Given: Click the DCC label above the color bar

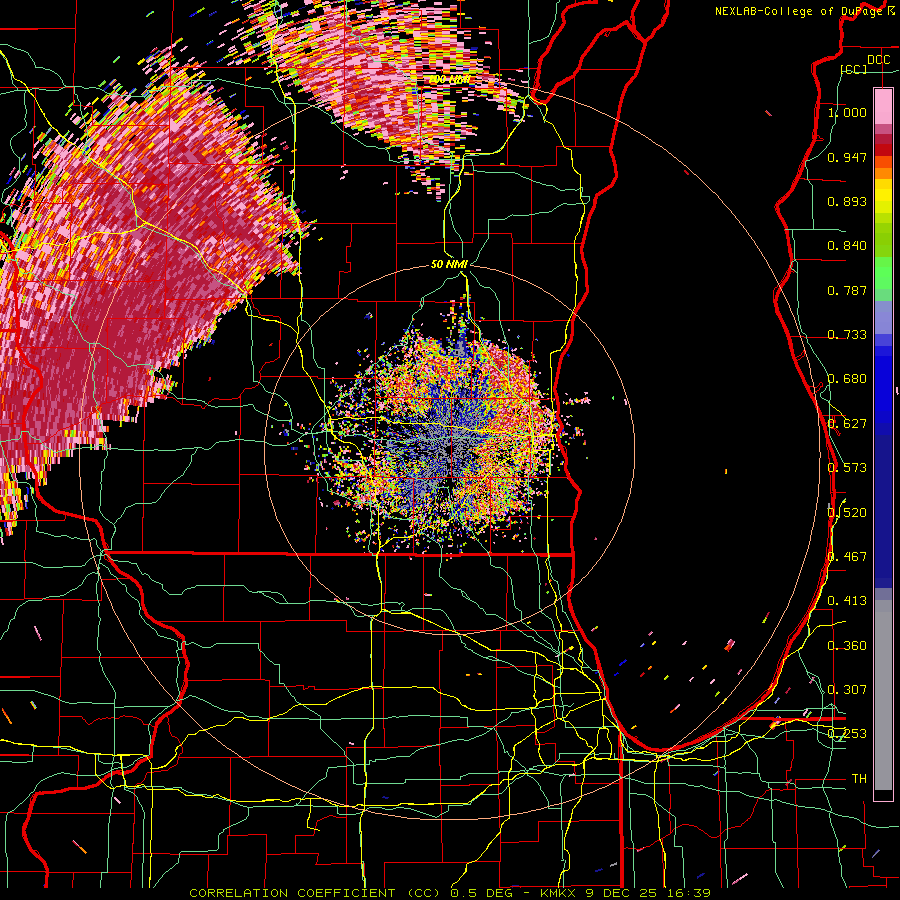Looking at the screenshot, I should tap(878, 60).
